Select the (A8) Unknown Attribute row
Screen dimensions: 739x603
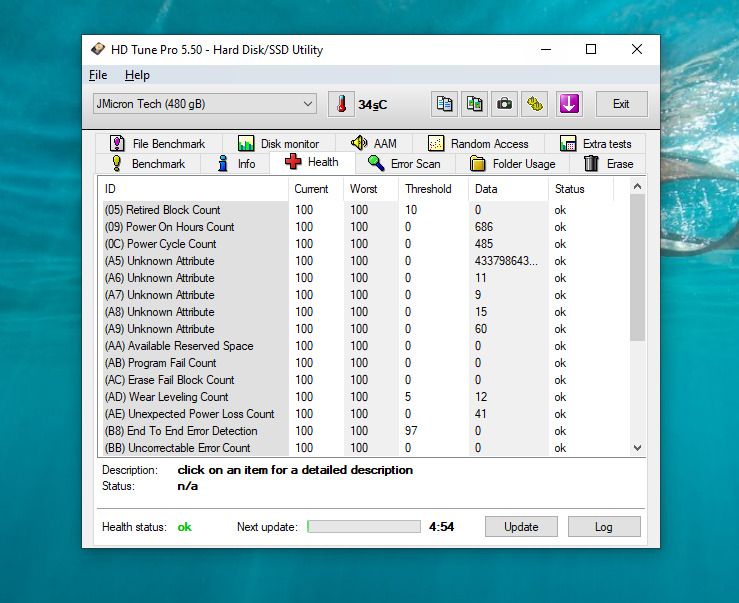pyautogui.click(x=358, y=312)
